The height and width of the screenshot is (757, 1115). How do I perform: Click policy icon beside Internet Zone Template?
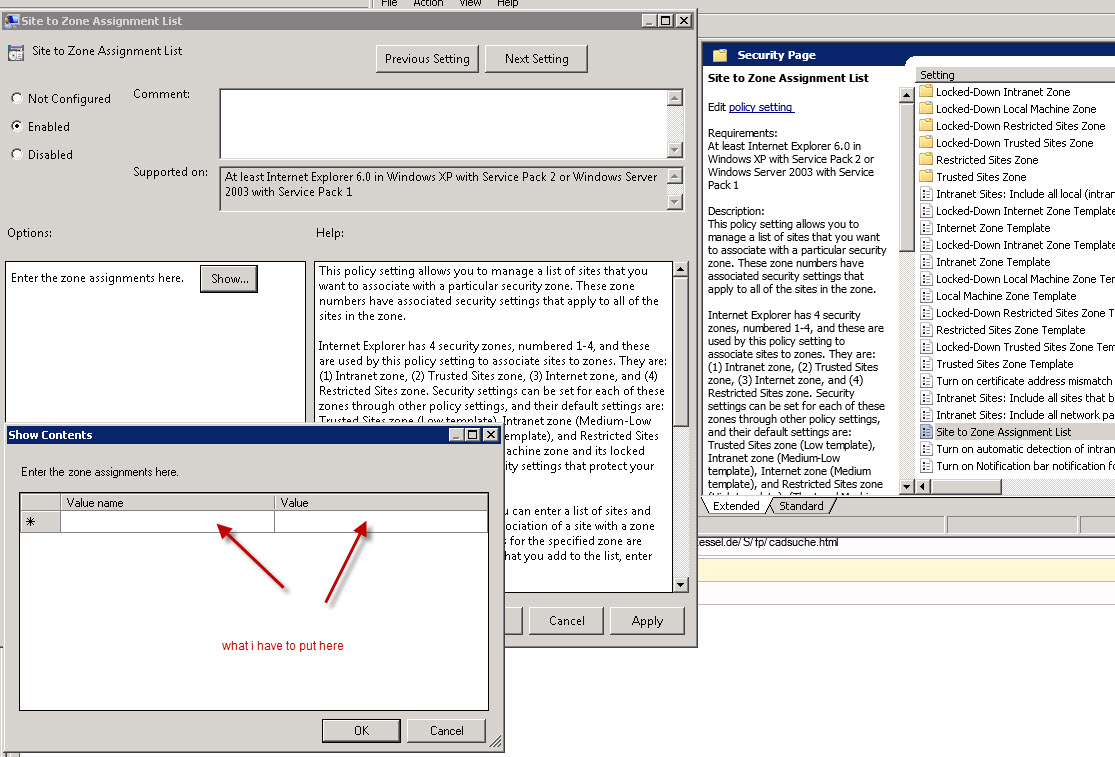click(x=926, y=228)
